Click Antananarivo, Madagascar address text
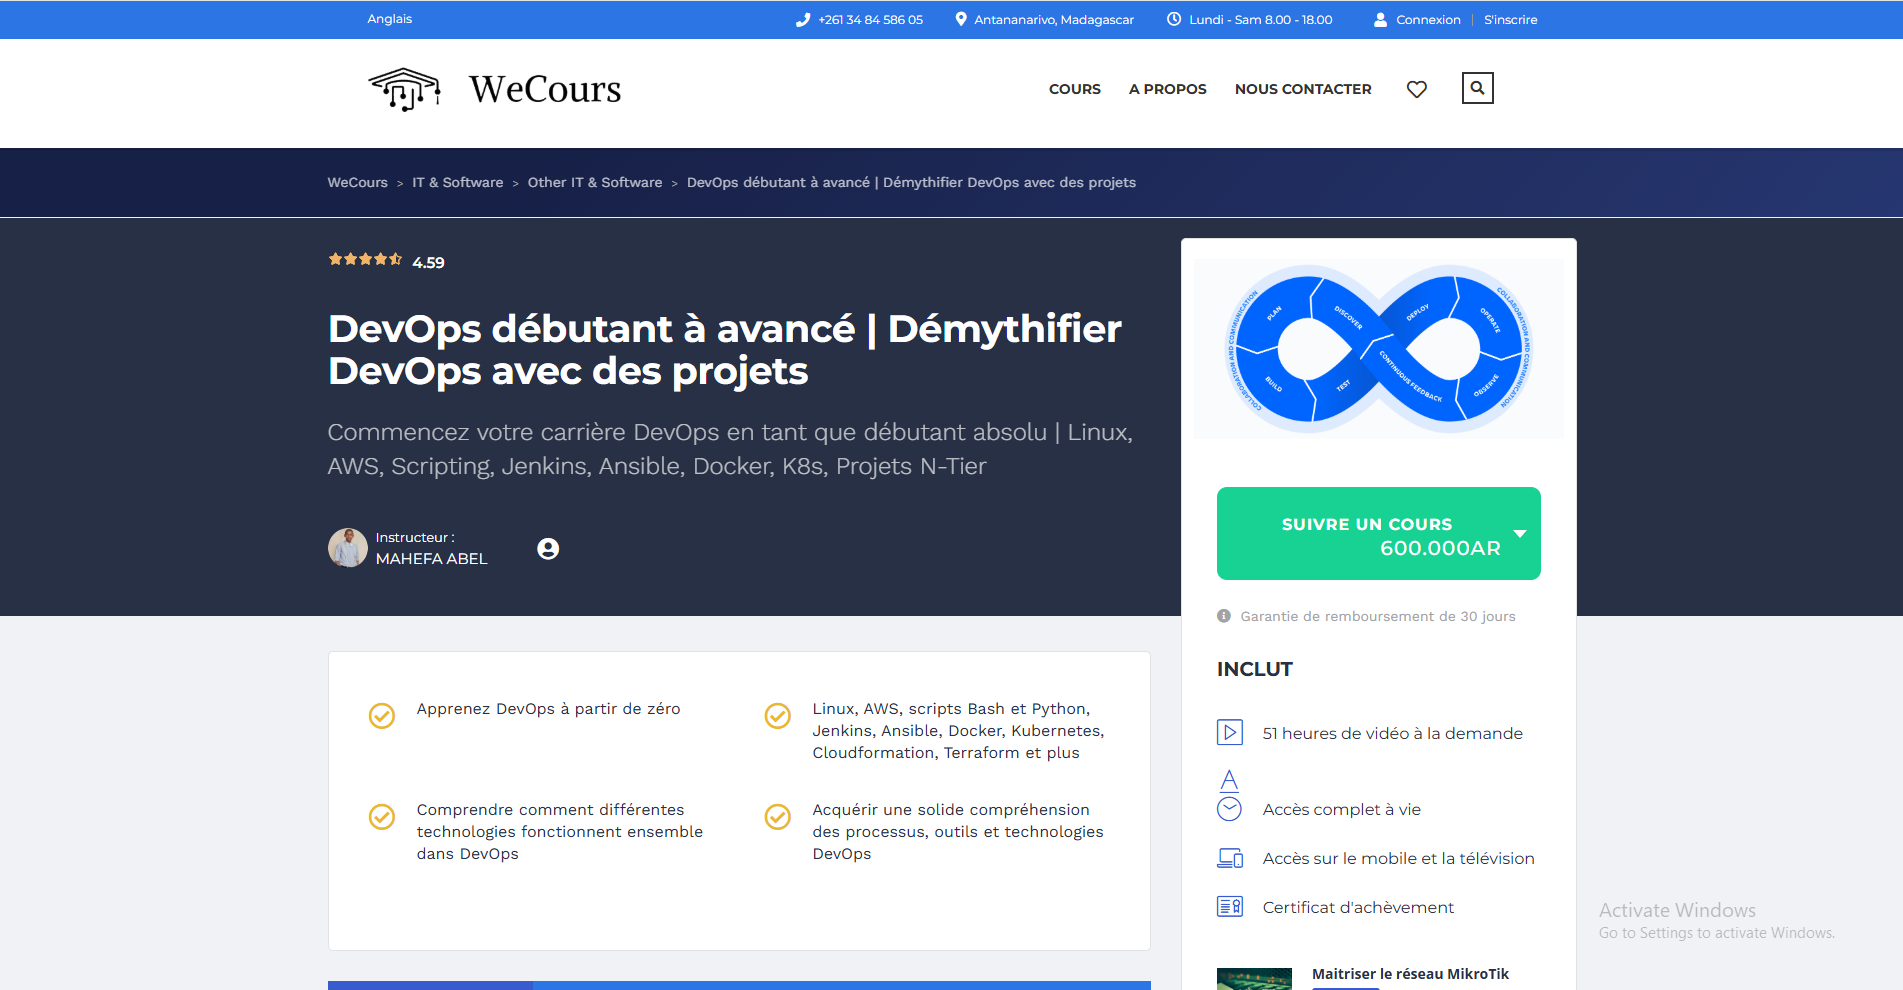This screenshot has height=990, width=1903. [1054, 20]
